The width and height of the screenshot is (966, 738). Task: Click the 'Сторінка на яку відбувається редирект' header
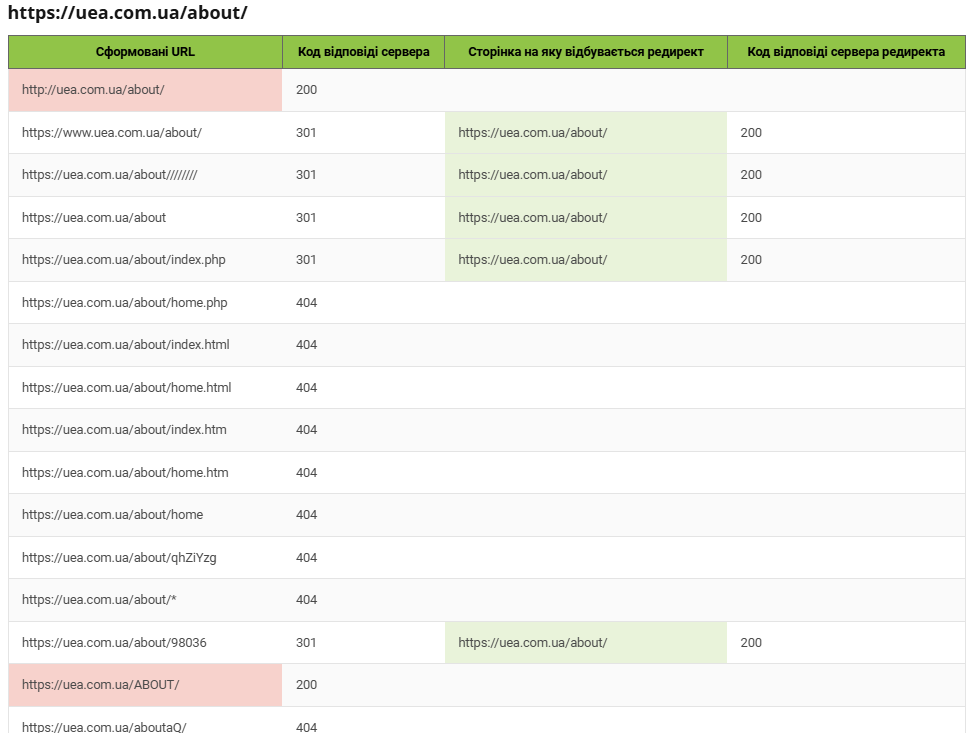(585, 52)
